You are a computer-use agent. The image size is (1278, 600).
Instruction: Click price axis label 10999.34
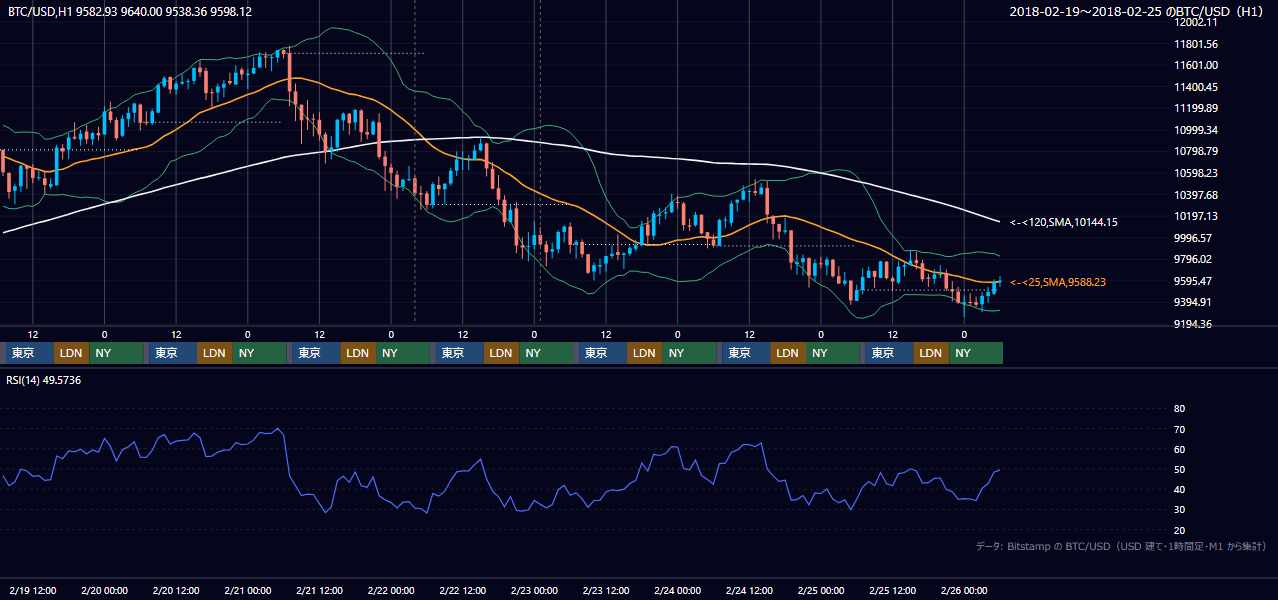point(1196,130)
